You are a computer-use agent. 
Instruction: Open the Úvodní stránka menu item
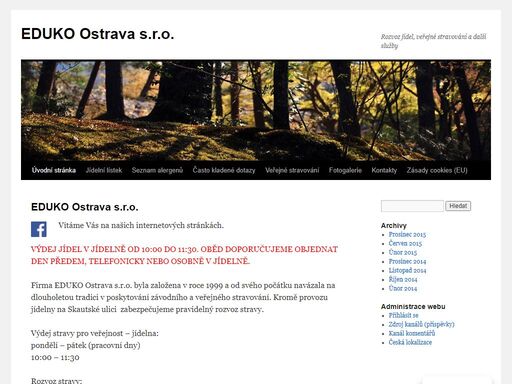point(54,170)
